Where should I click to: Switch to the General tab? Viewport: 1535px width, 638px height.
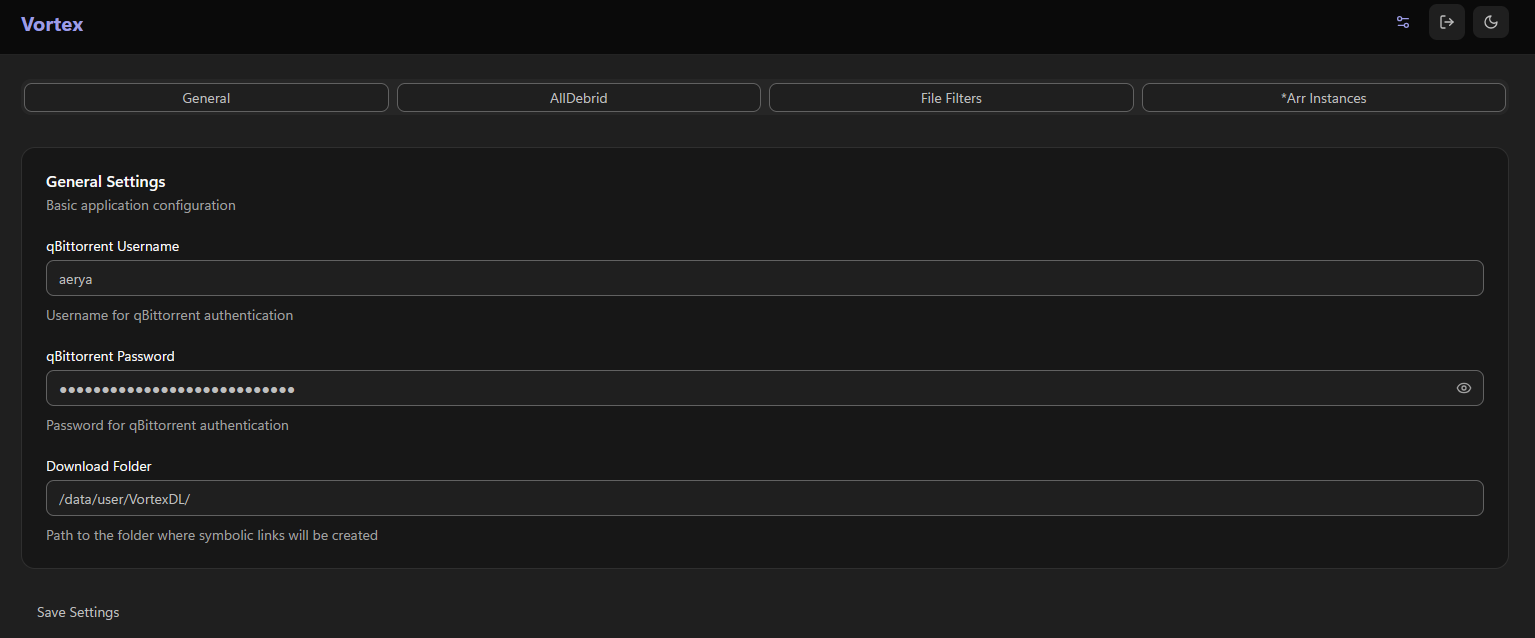[x=206, y=98]
